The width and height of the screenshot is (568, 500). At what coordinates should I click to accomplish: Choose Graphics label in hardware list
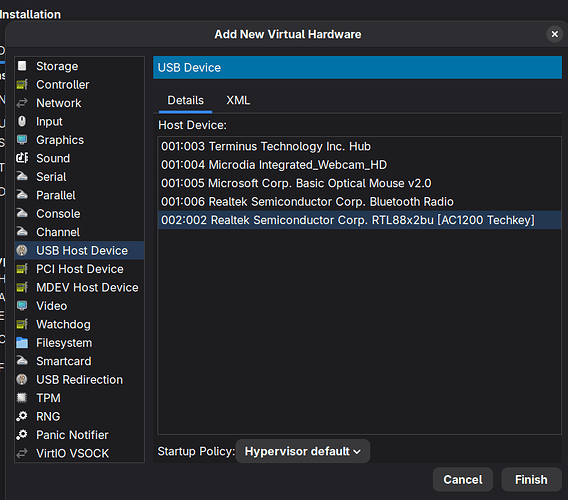pyautogui.click(x=60, y=140)
